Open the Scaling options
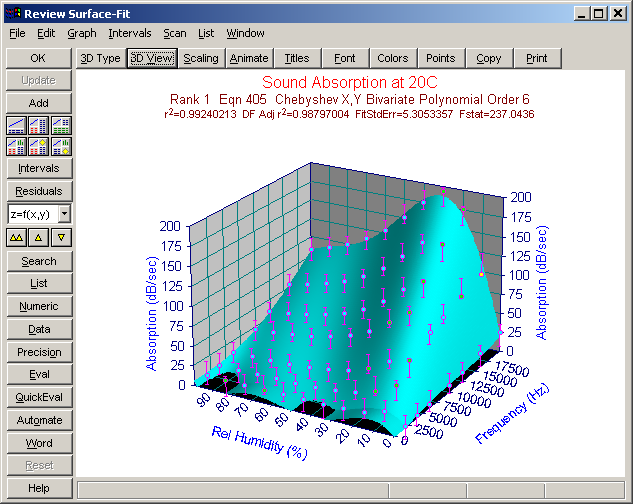Viewport: 633px width, 504px height. coord(201,58)
